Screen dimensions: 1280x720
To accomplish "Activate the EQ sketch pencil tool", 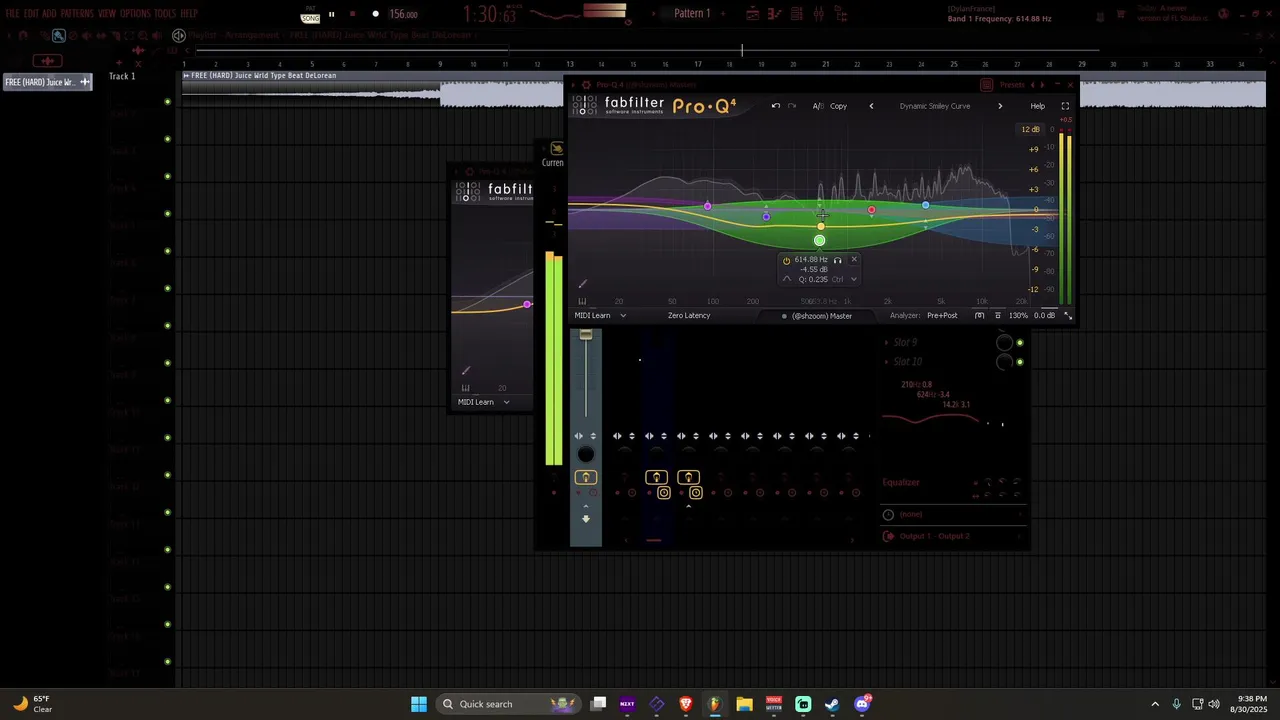I will point(583,284).
